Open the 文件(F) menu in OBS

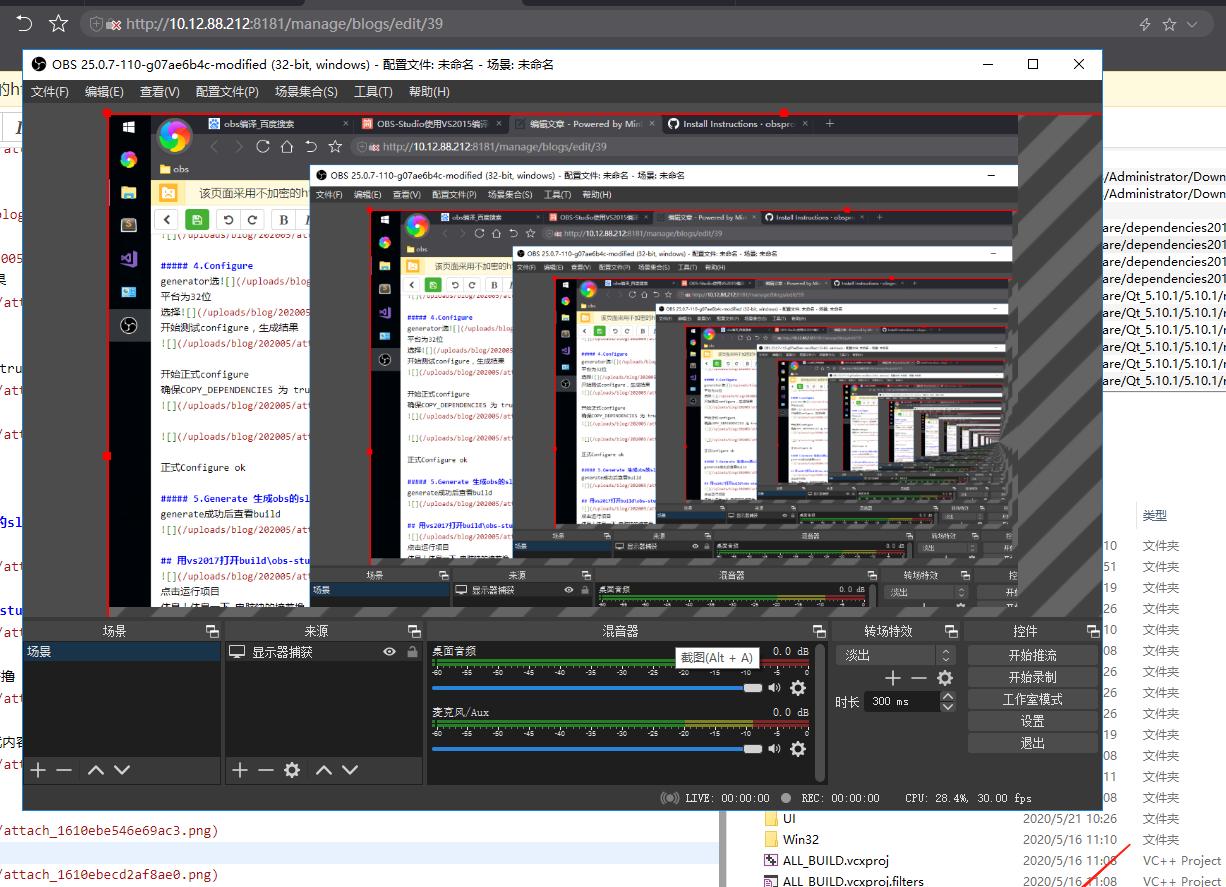(x=50, y=91)
